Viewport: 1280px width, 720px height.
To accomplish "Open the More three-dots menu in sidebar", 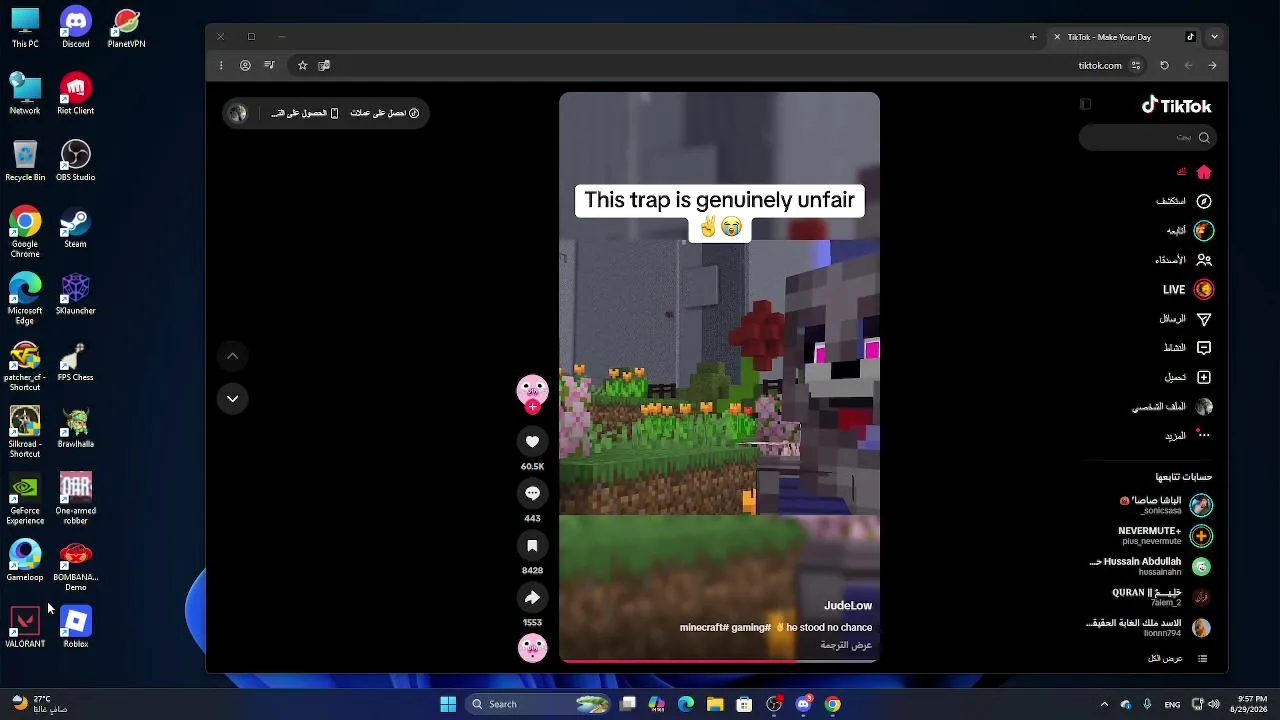I will pos(1204,435).
